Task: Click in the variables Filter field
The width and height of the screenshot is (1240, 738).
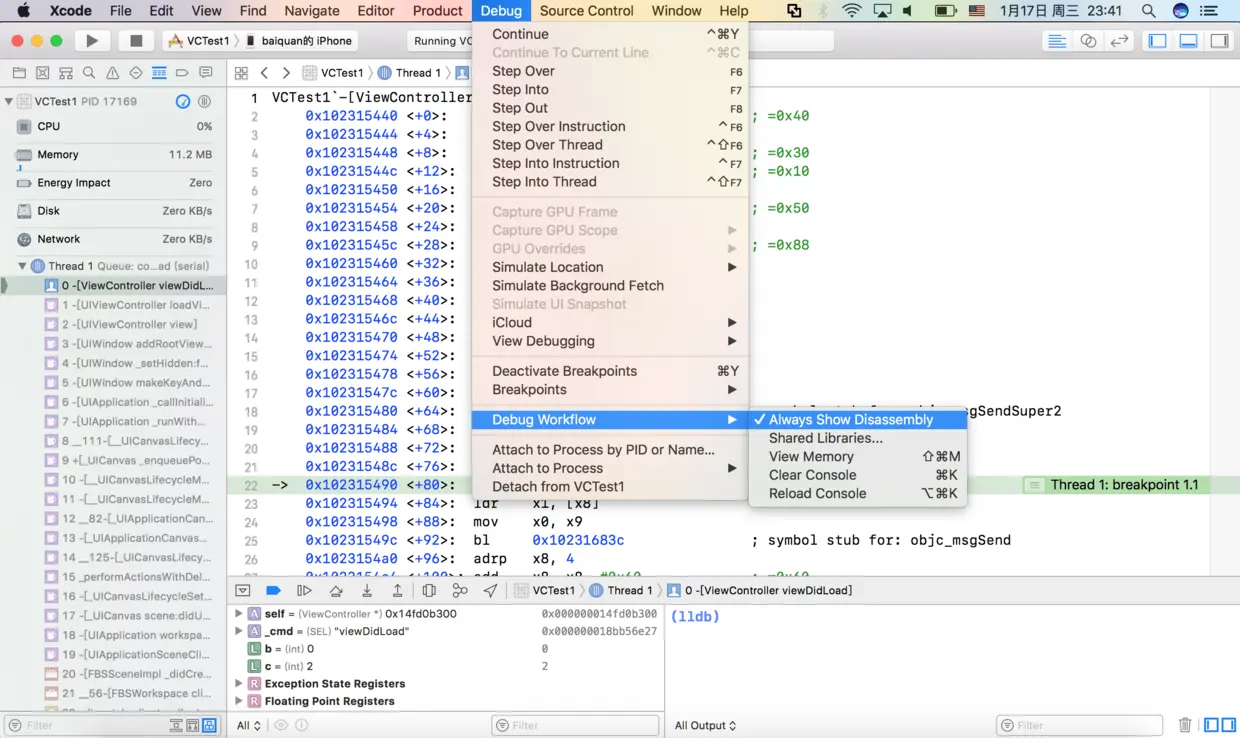Action: coord(575,725)
